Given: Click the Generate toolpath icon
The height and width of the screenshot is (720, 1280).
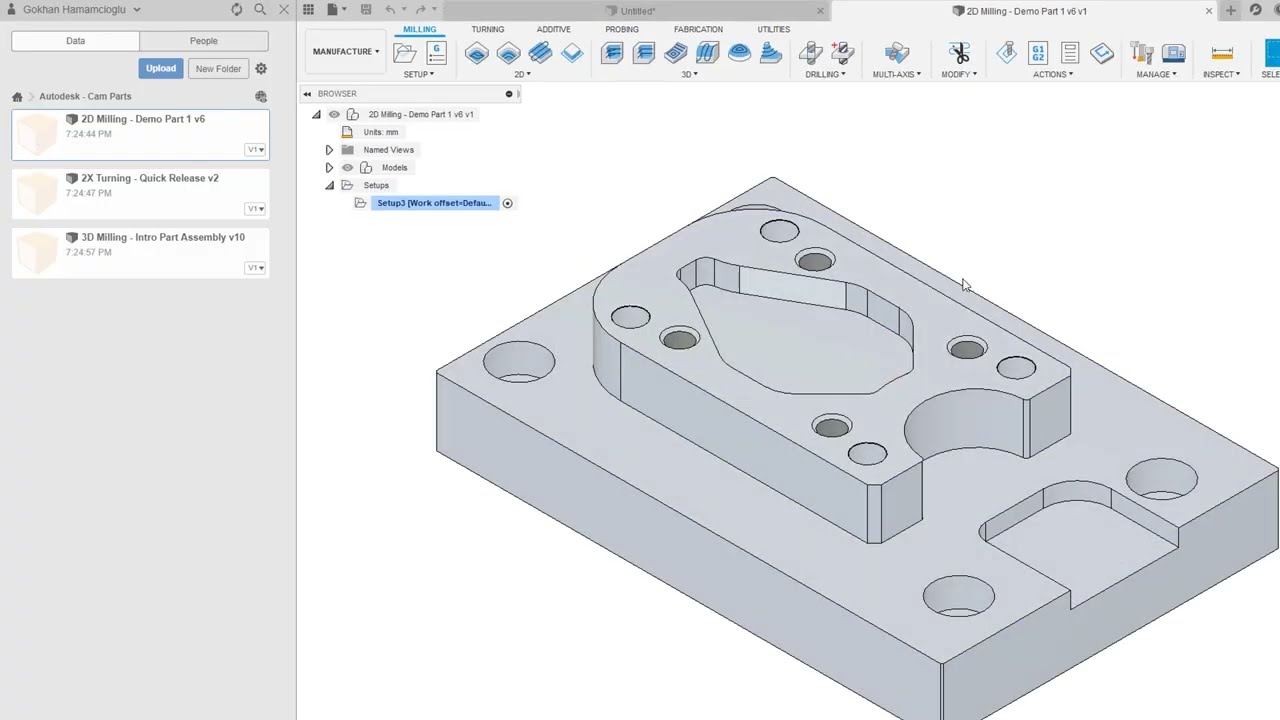Looking at the screenshot, I should [x=1102, y=53].
